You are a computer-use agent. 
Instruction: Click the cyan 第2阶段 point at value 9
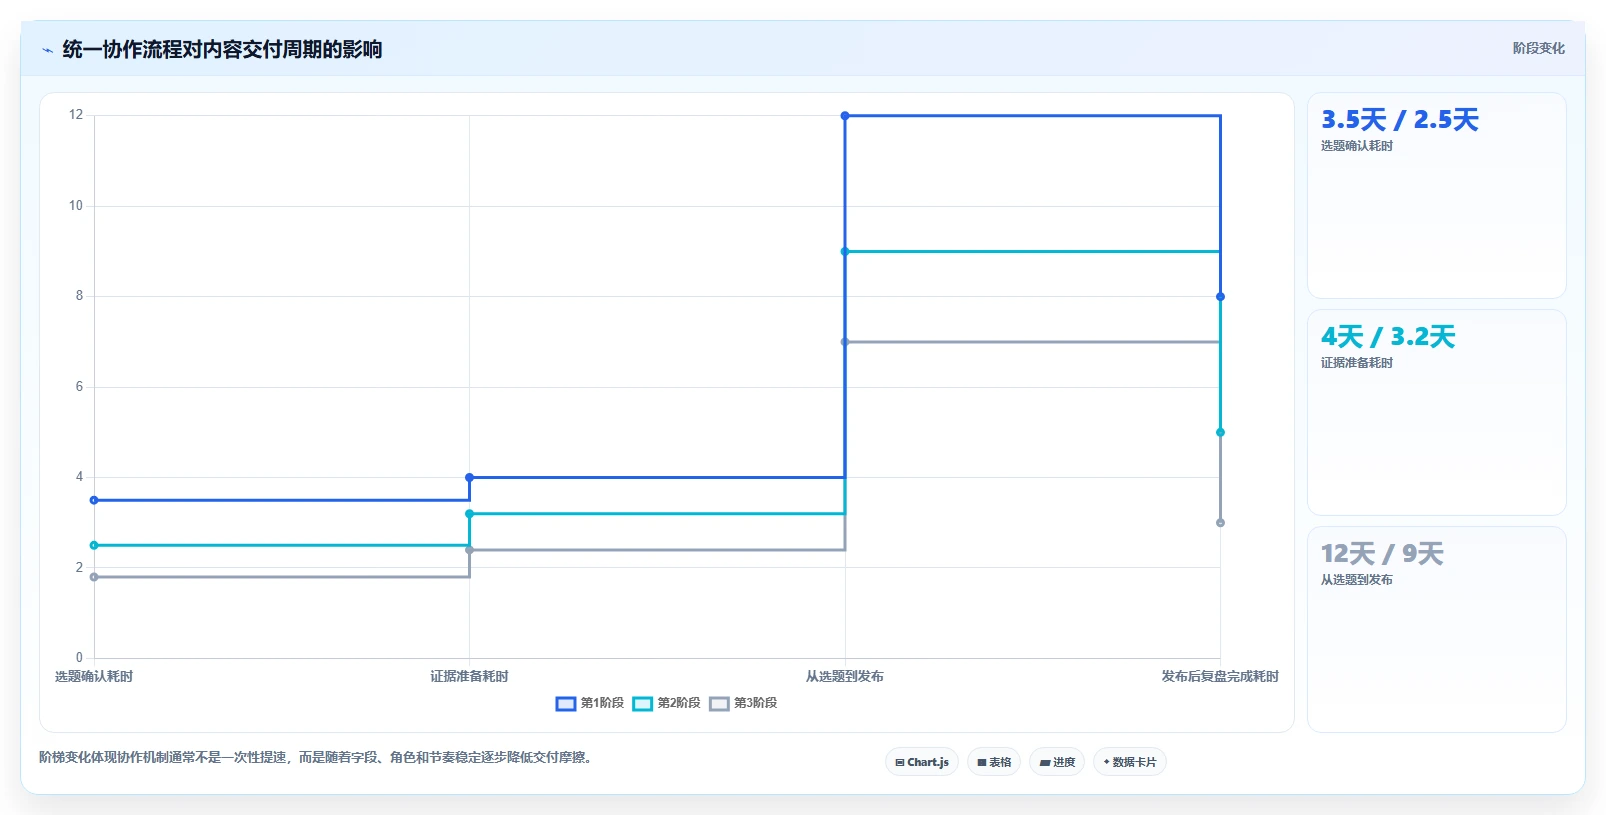click(845, 252)
